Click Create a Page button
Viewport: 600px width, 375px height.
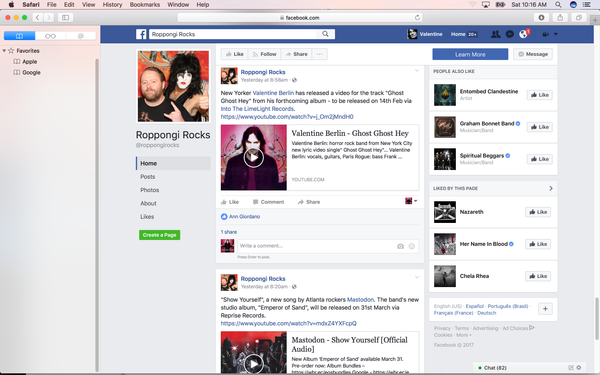[x=160, y=235]
